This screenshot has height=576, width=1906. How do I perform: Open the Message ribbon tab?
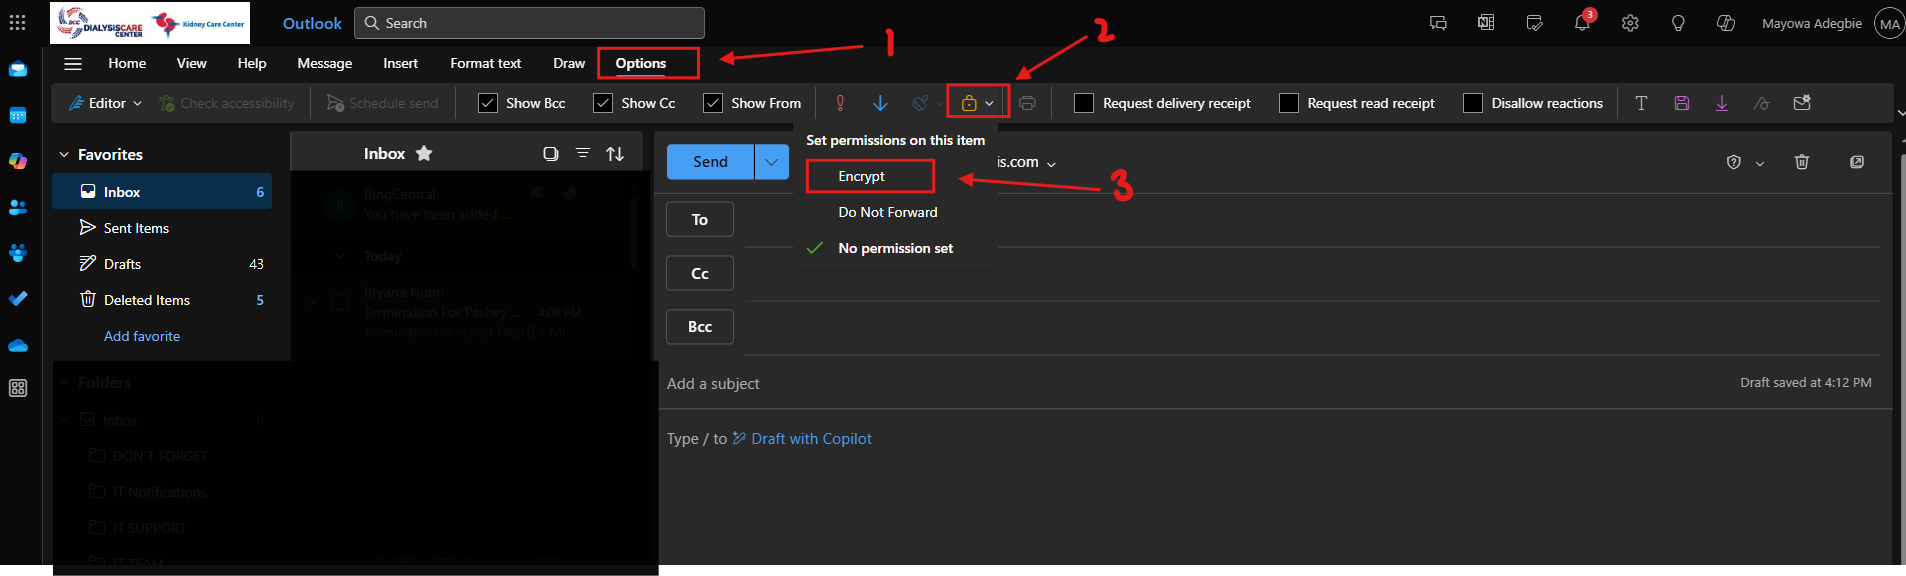(325, 63)
